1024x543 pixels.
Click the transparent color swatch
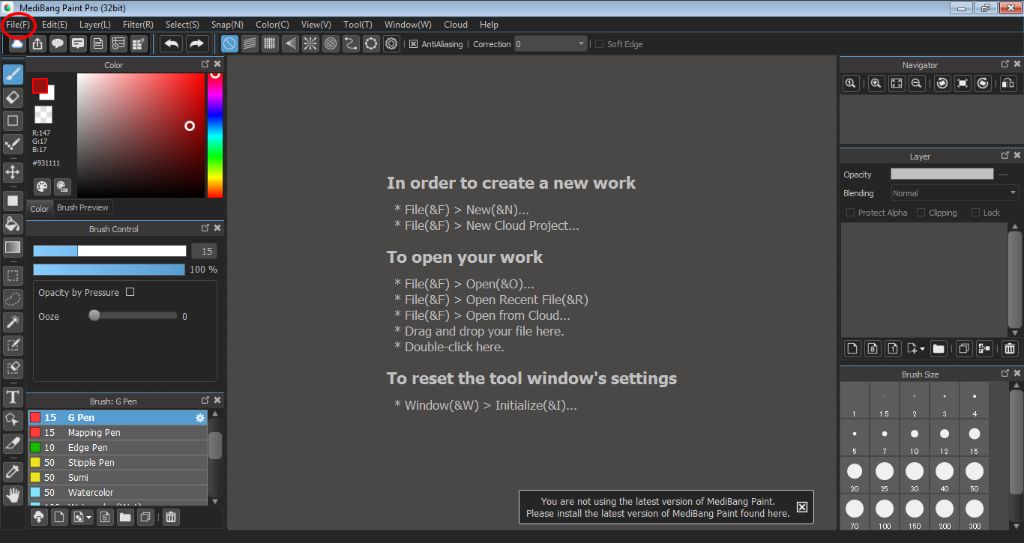(x=43, y=114)
